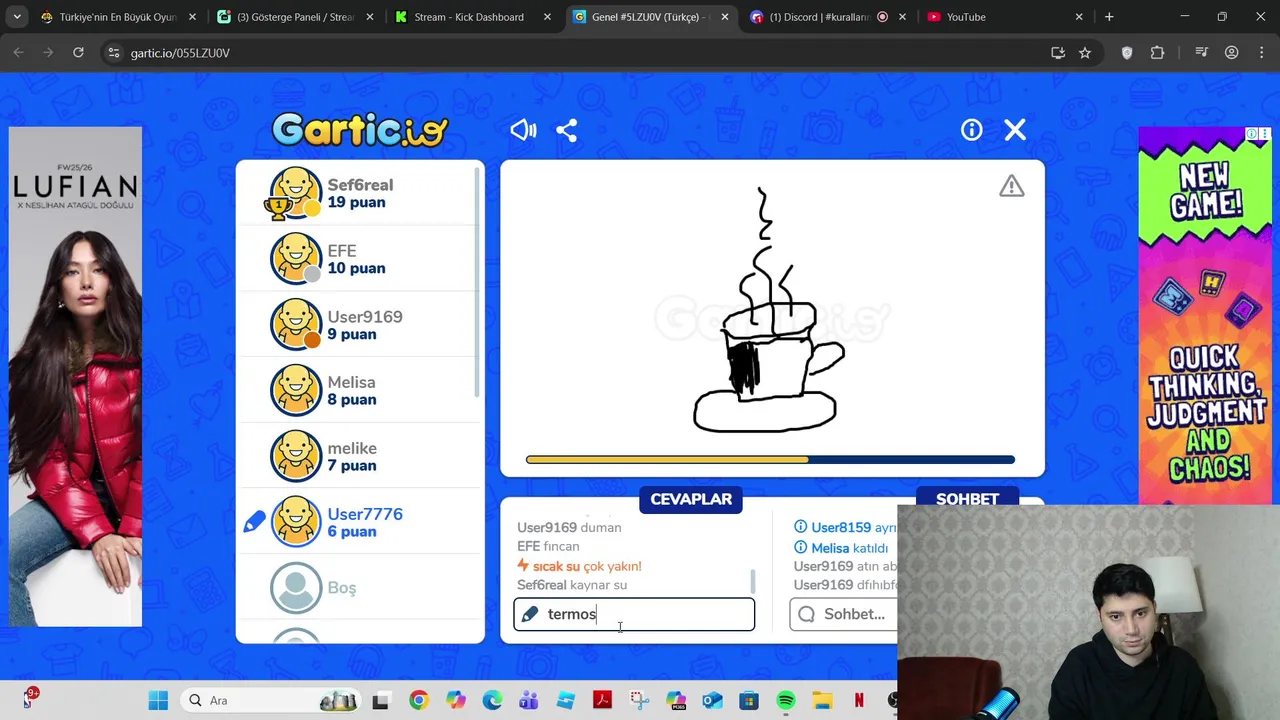This screenshot has height=720, width=1280.
Task: Report the drawing with the warning triangle
Action: coord(1012,186)
